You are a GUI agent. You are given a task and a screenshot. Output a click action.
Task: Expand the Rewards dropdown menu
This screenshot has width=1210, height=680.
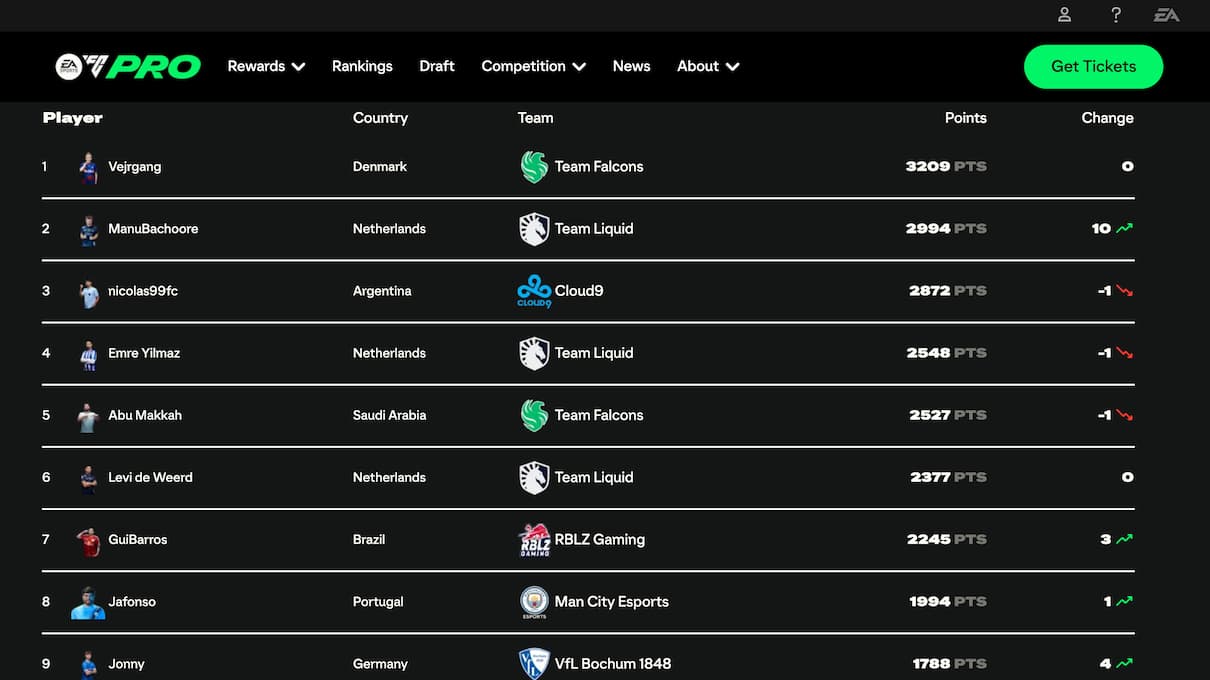coord(266,66)
